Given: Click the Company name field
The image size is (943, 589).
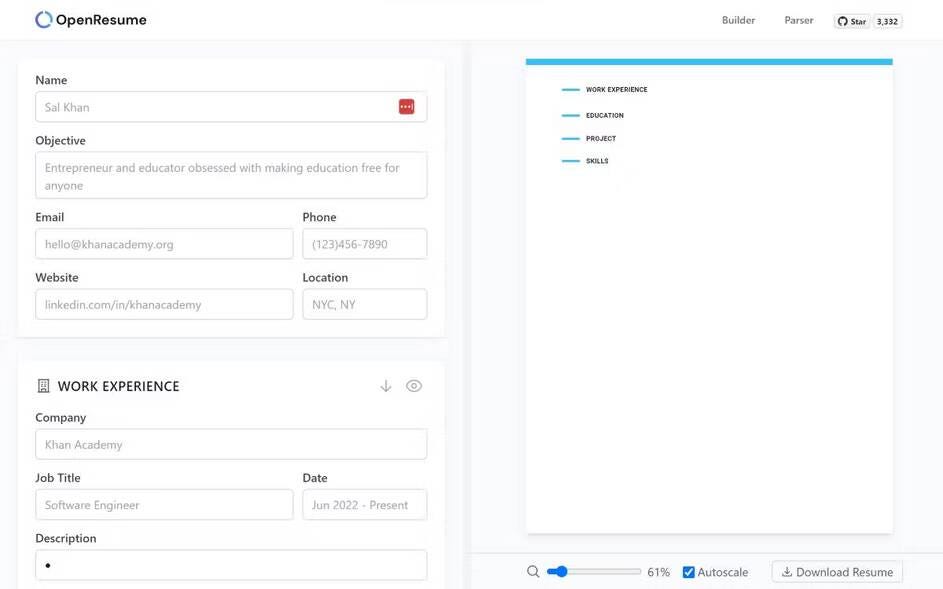Looking at the screenshot, I should coord(231,445).
